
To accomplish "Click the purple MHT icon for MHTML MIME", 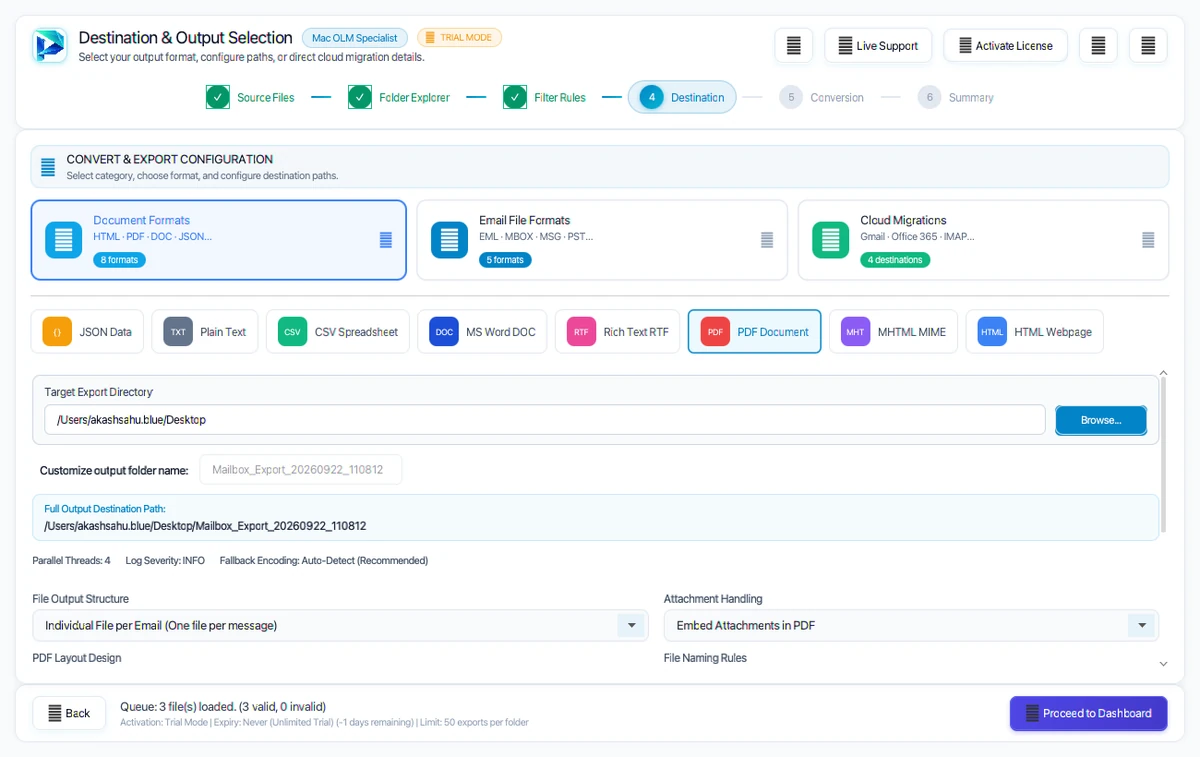I will click(x=855, y=332).
